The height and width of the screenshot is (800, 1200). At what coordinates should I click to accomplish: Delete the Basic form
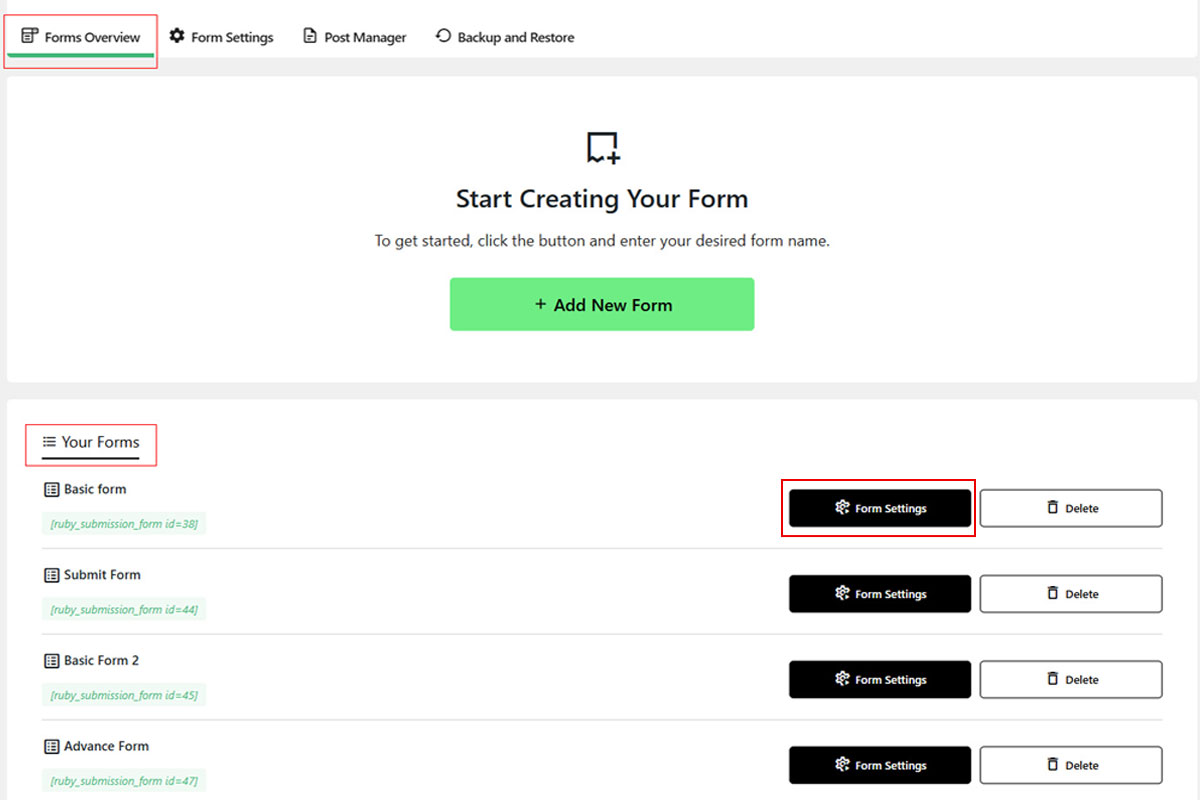coord(1071,508)
